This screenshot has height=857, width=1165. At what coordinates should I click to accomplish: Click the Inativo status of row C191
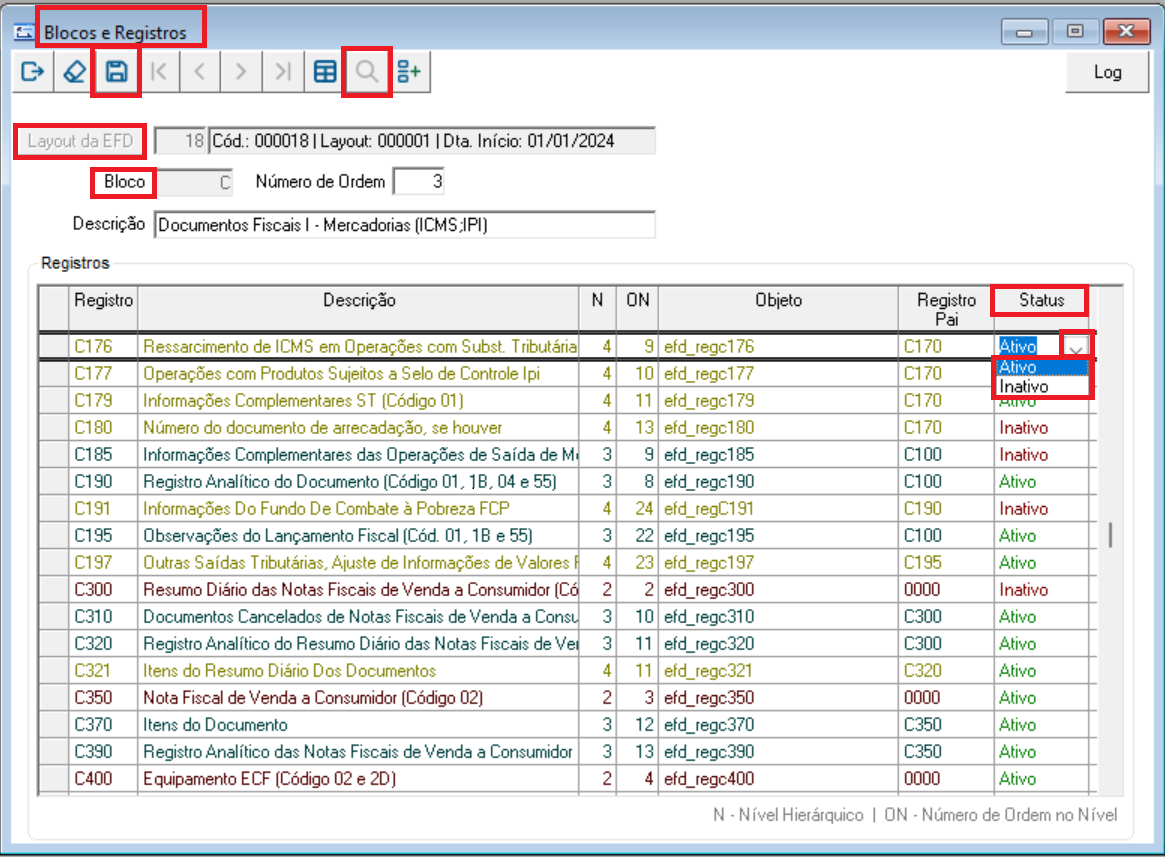pos(1041,509)
